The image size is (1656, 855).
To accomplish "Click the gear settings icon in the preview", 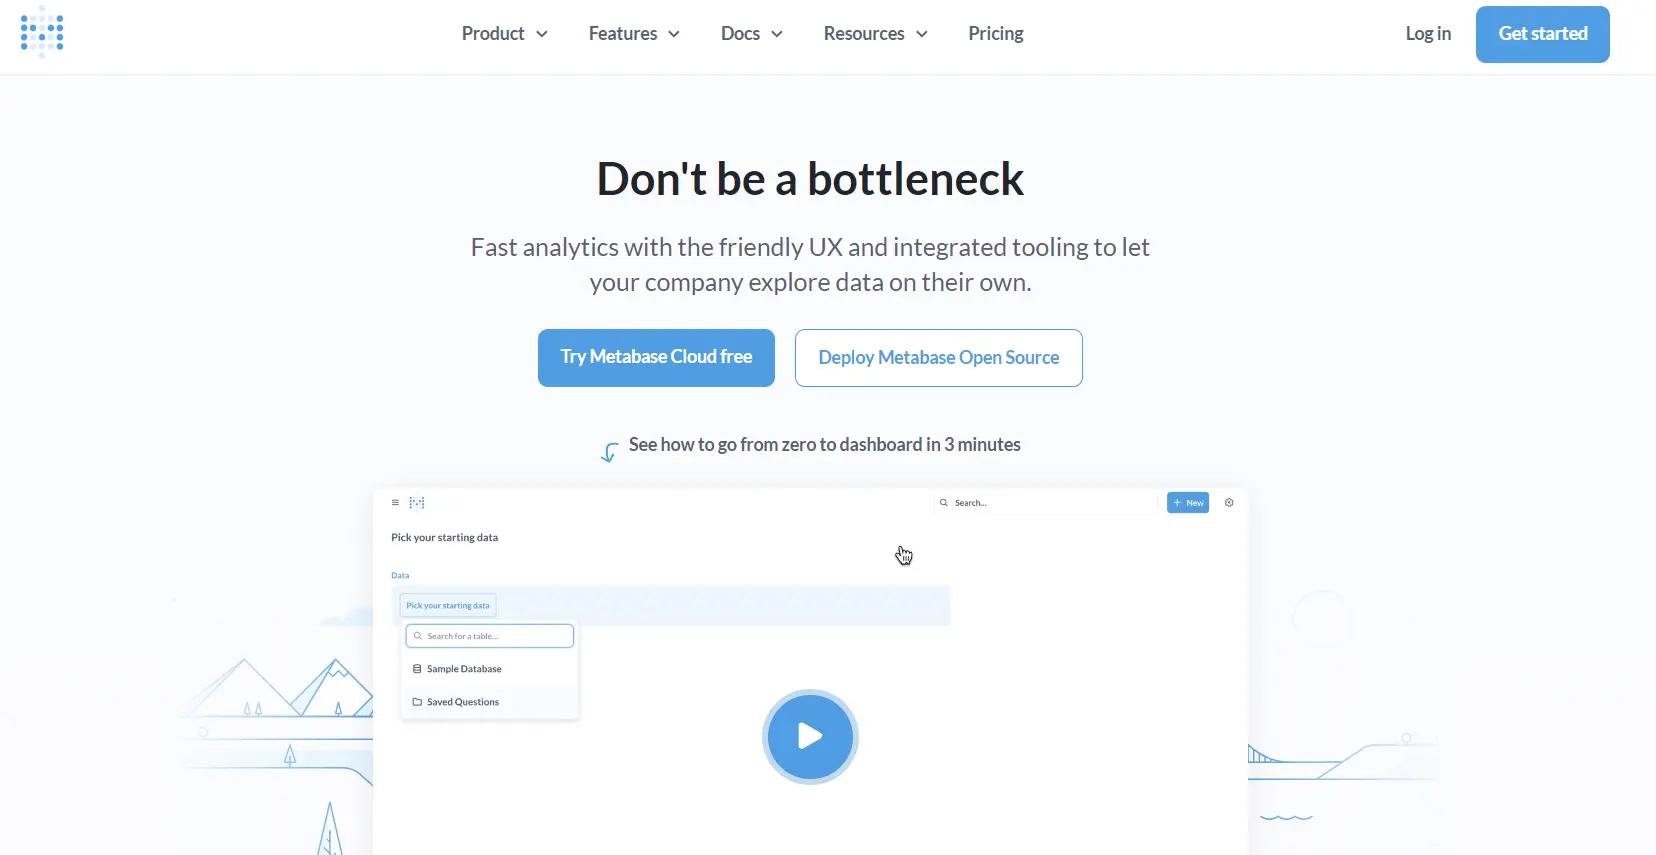I will point(1229,503).
